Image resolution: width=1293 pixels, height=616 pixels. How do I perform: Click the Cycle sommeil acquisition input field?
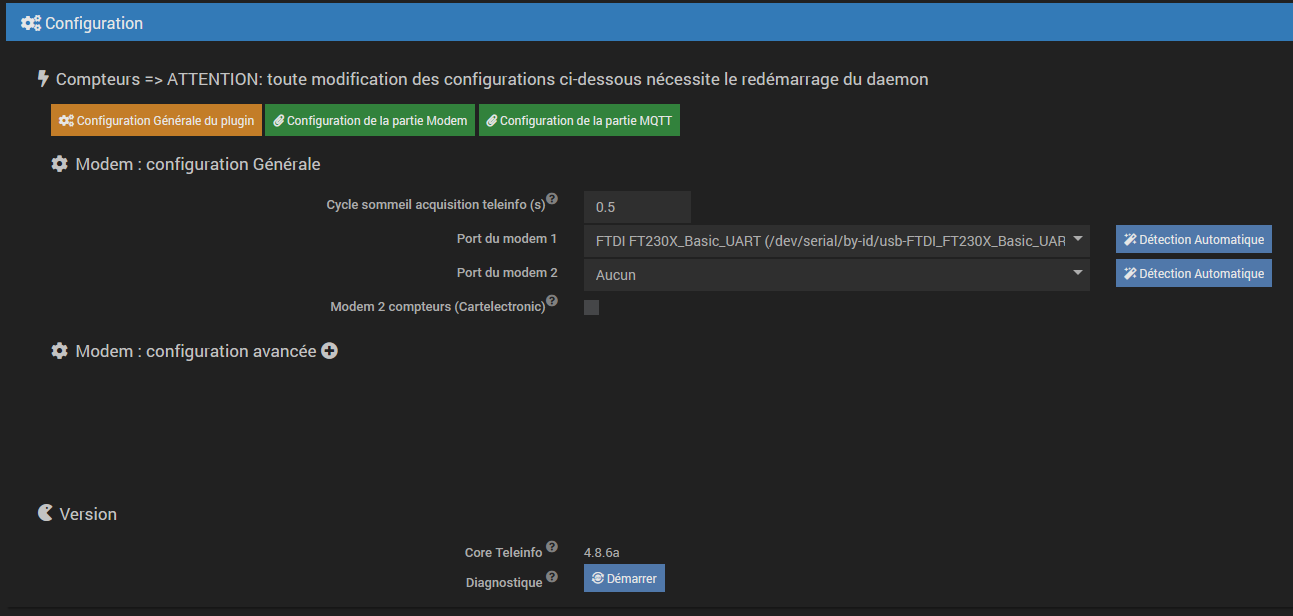[x=637, y=207]
